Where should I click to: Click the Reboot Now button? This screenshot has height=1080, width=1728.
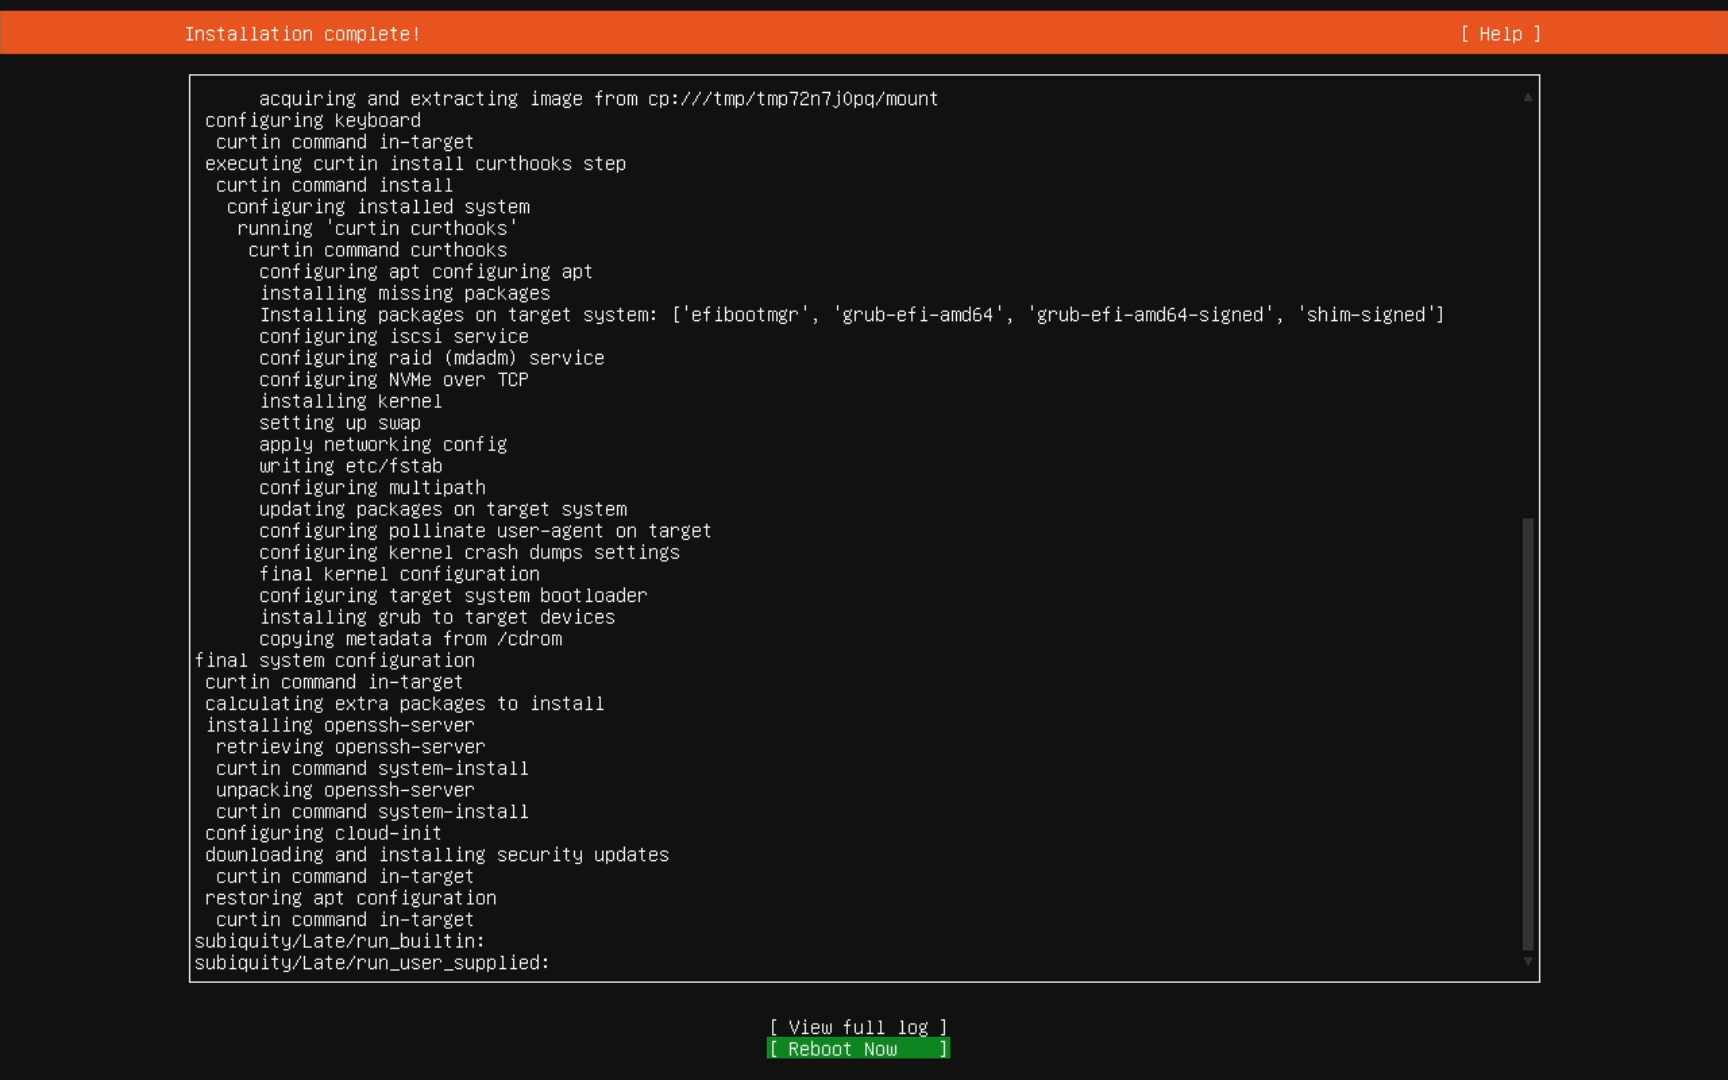(x=858, y=1049)
